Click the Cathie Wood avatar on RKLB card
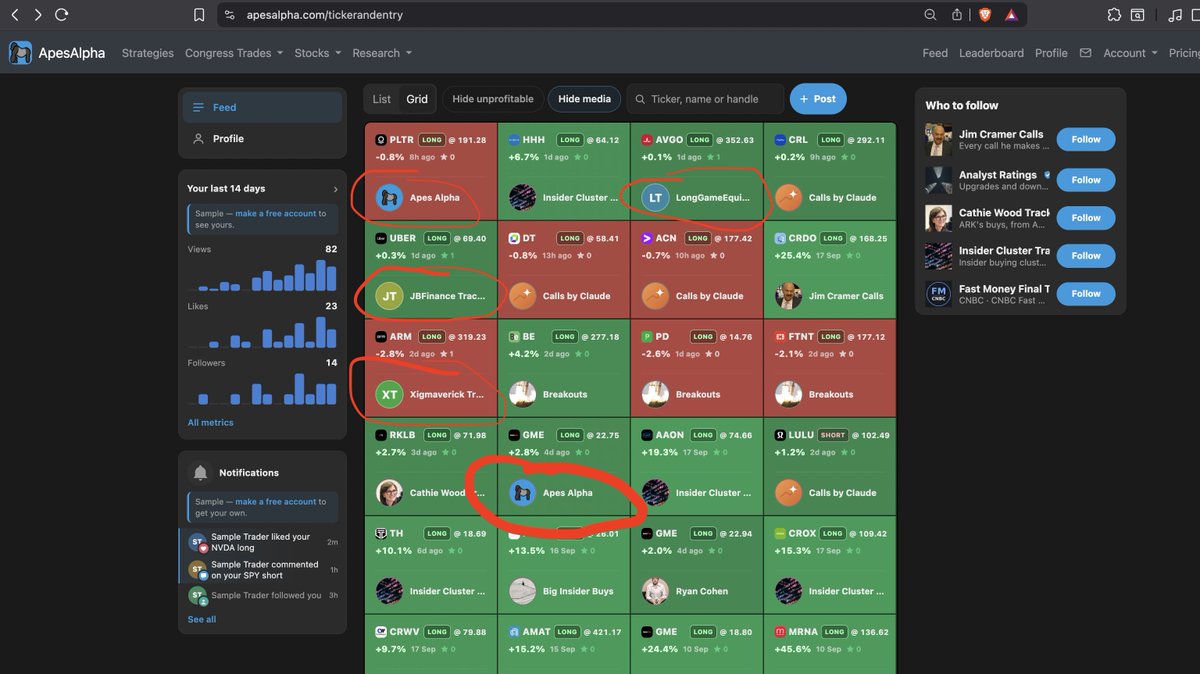Screen dimensions: 1200x674 click(x=388, y=492)
